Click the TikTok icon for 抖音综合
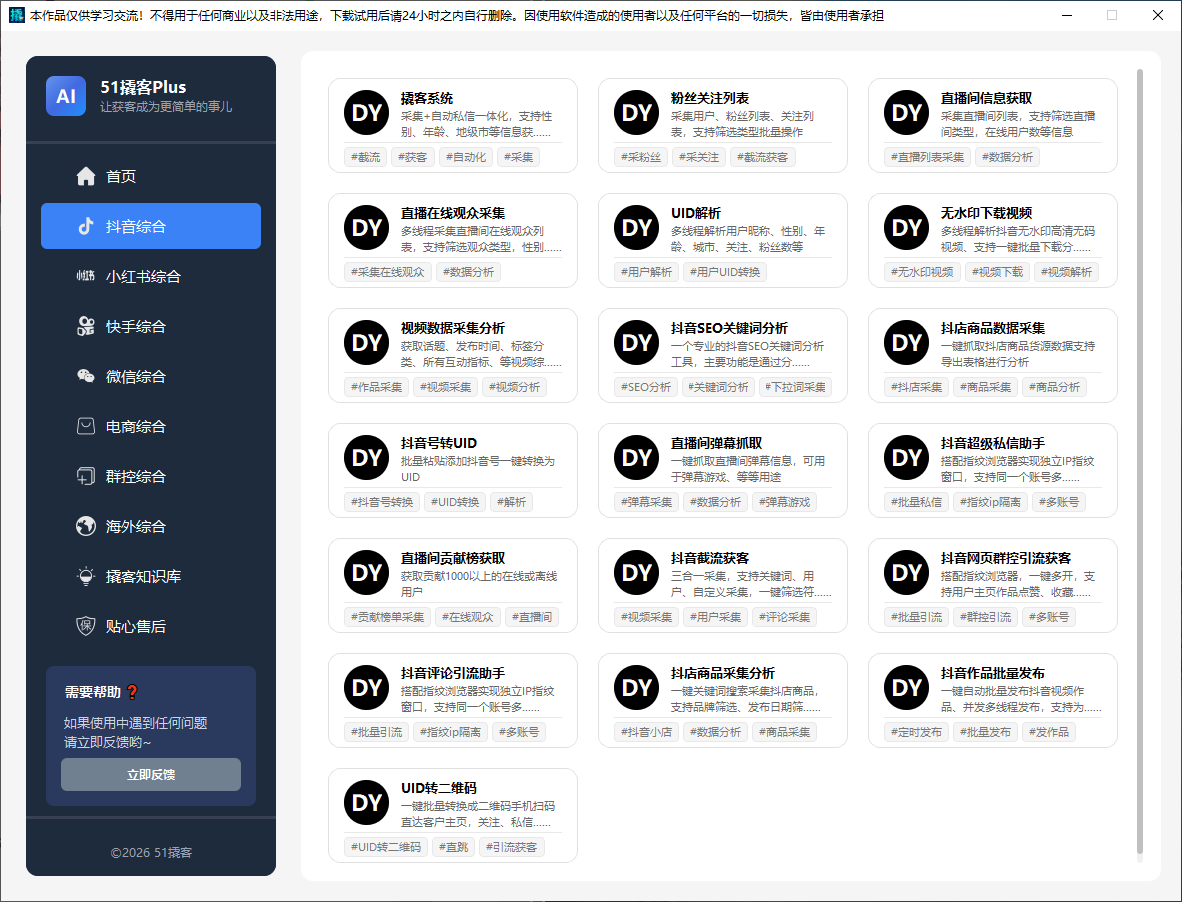1182x902 pixels. [x=86, y=226]
